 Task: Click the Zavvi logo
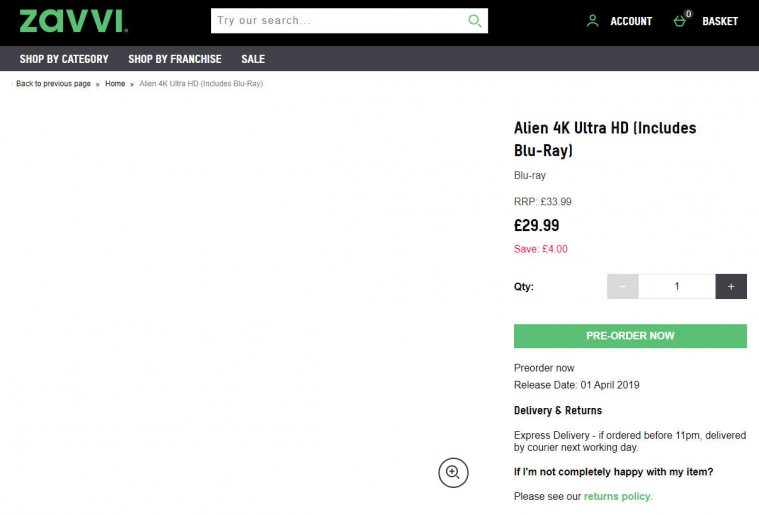73,21
